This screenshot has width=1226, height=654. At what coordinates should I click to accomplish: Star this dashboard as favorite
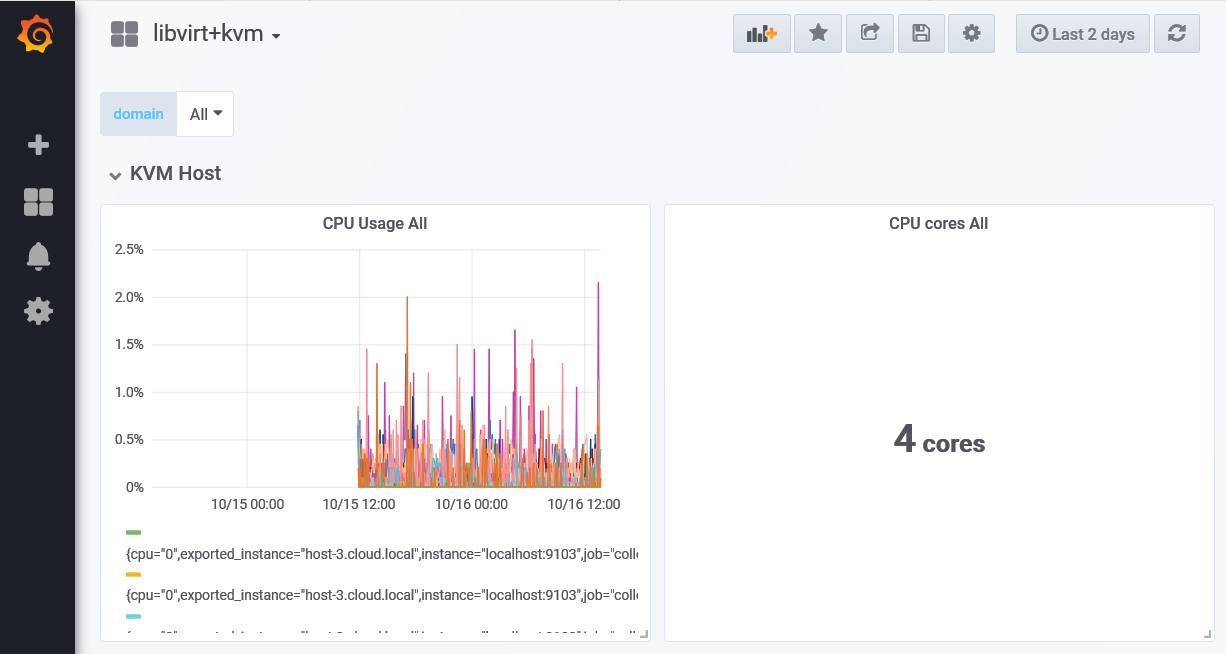[818, 33]
